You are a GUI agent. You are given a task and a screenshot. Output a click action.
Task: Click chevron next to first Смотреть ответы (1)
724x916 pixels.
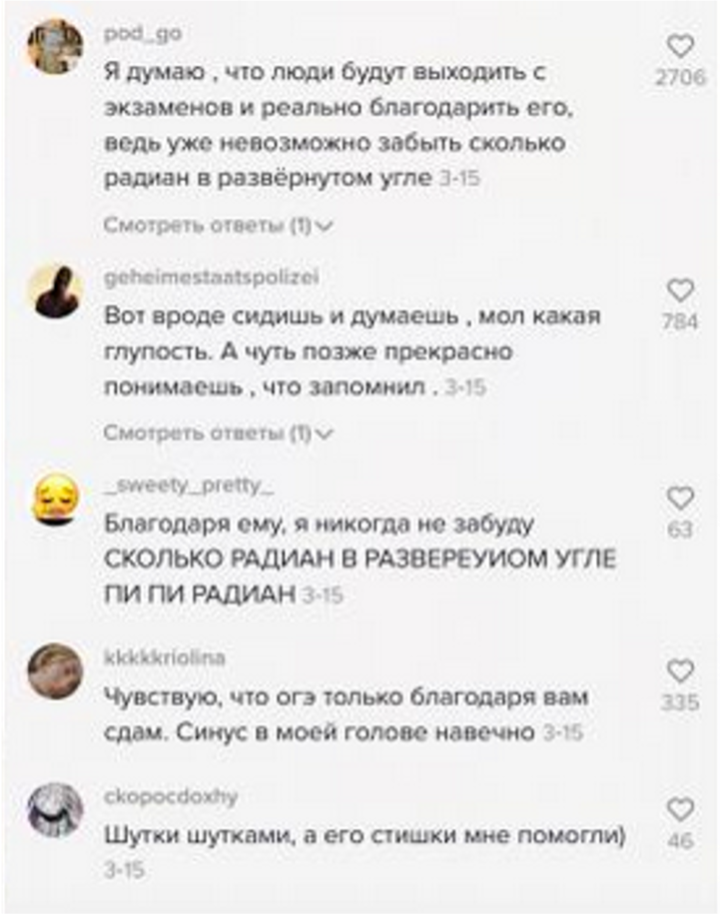point(324,225)
